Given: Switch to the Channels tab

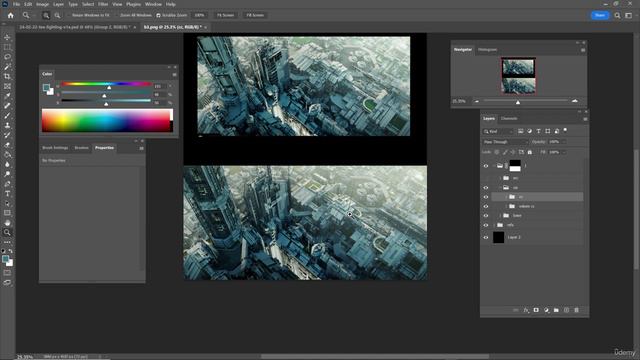Looking at the screenshot, I should point(509,119).
